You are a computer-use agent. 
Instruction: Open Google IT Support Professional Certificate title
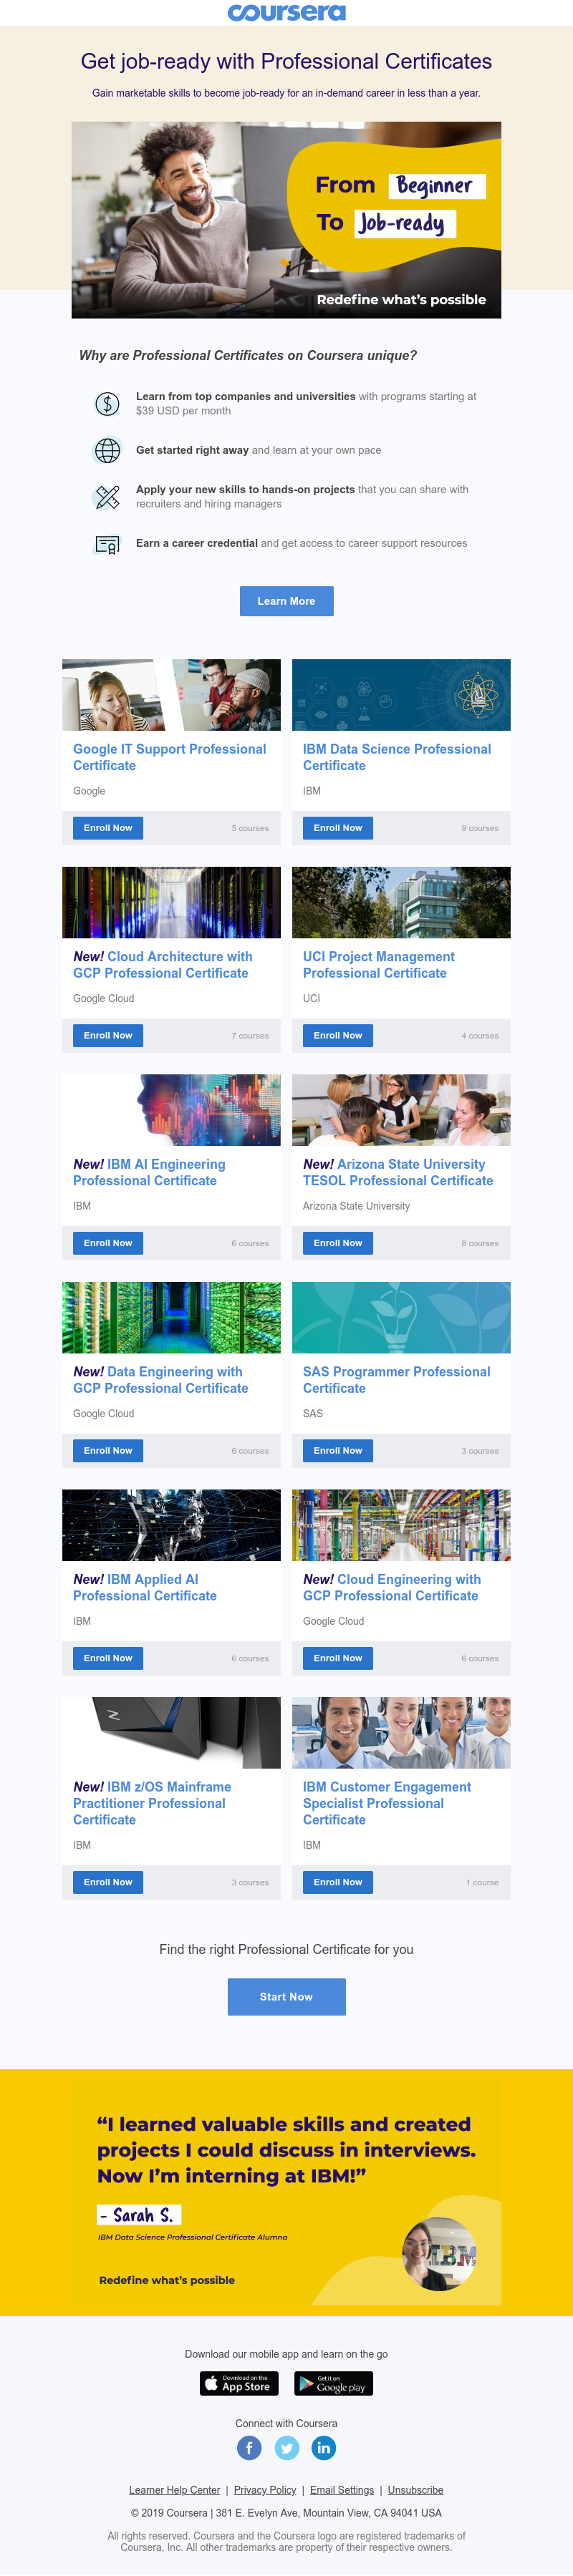pos(170,757)
